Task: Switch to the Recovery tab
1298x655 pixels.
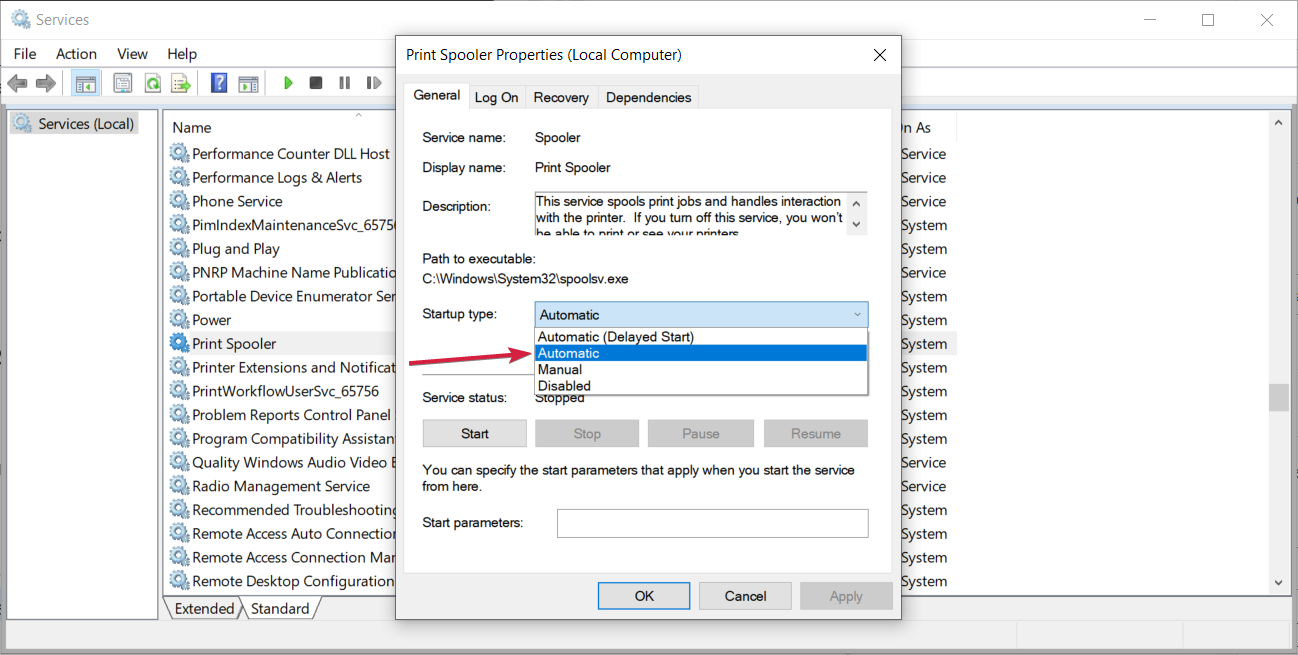Action: pos(561,97)
